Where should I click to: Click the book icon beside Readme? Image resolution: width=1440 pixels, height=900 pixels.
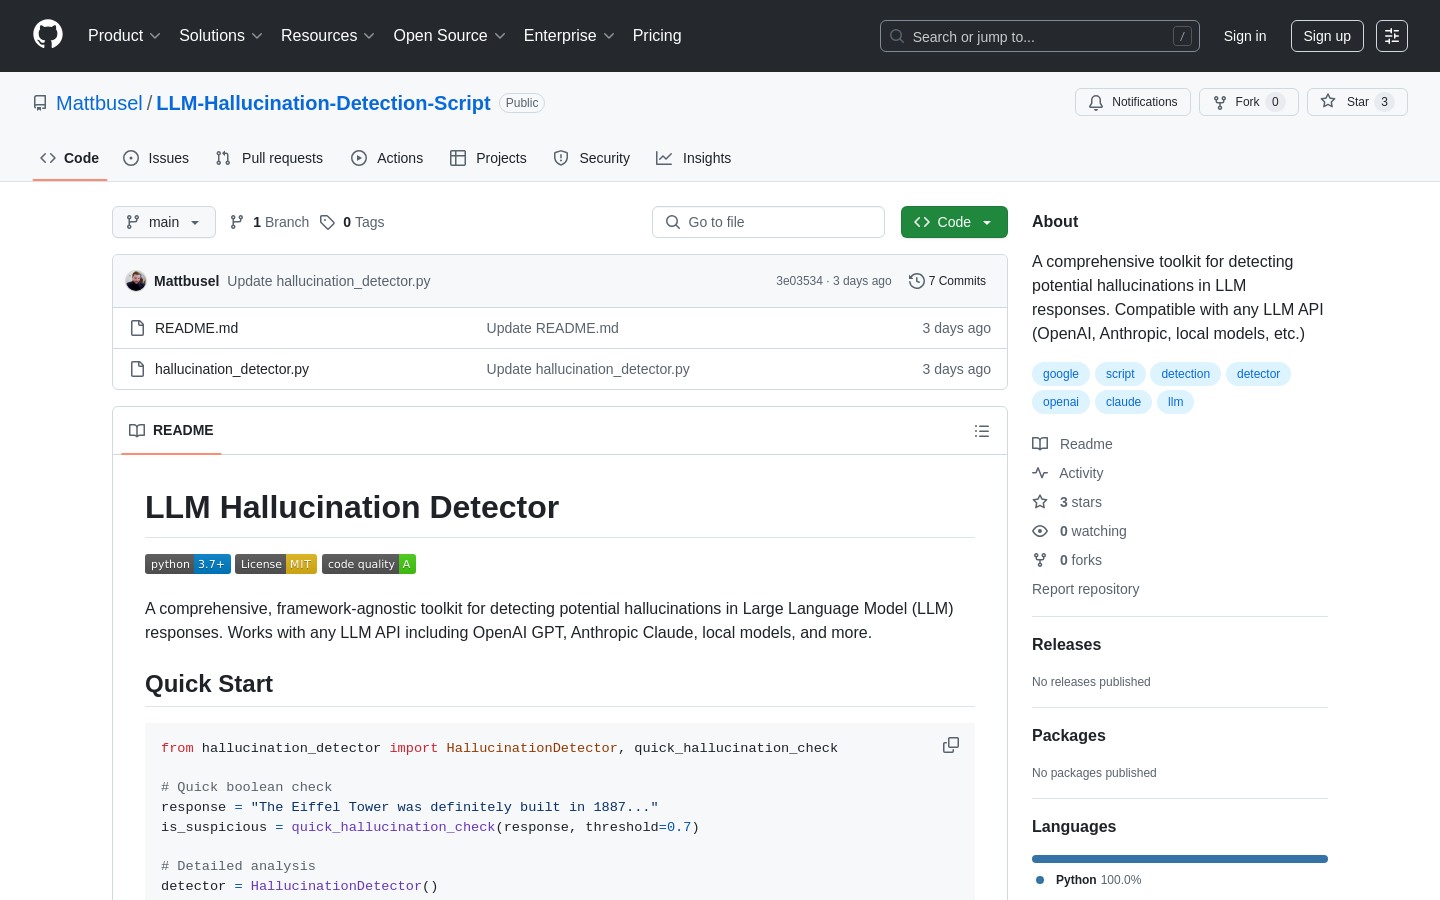pyautogui.click(x=1040, y=444)
